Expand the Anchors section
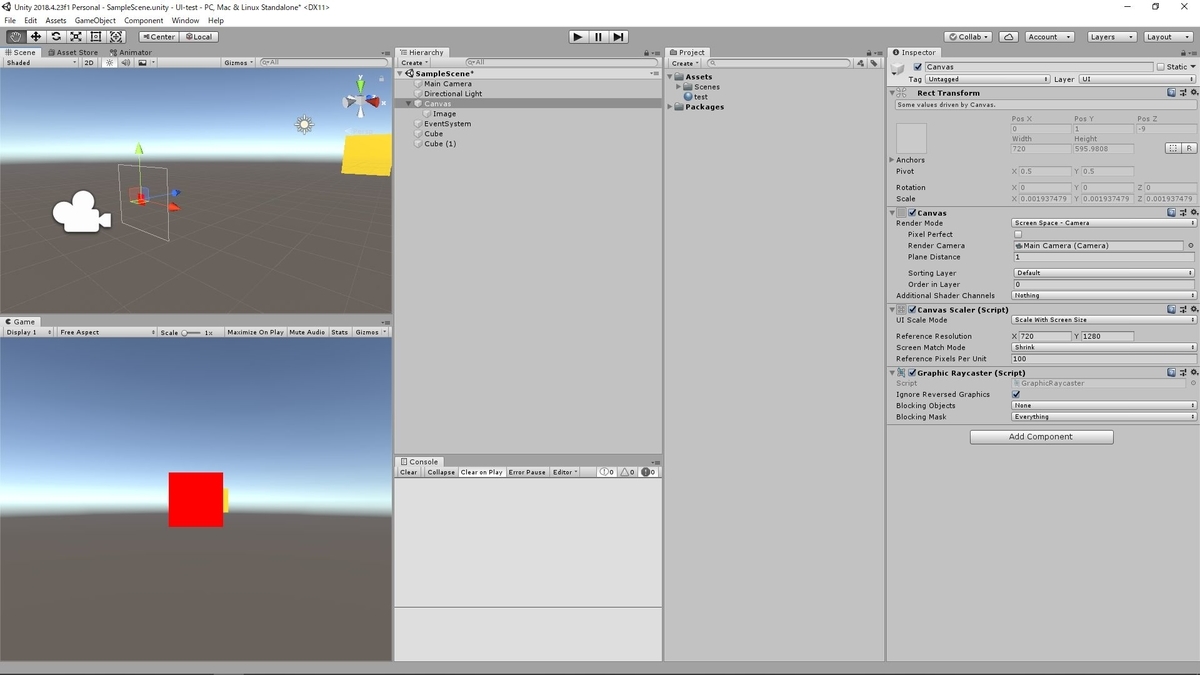1200x675 pixels. tap(892, 160)
